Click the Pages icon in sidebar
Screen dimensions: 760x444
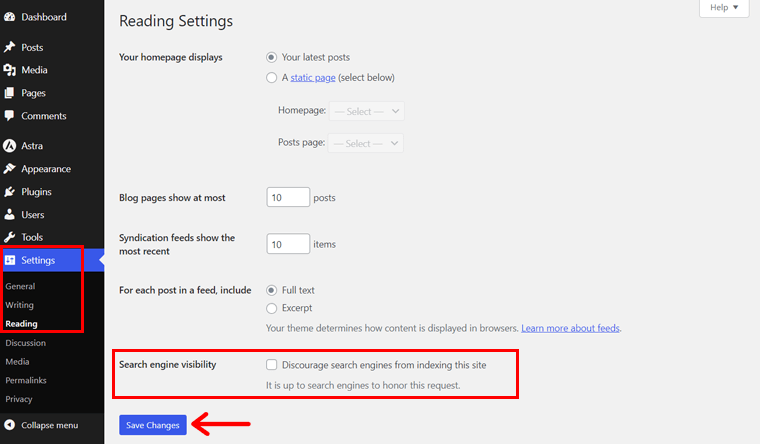tap(10, 92)
